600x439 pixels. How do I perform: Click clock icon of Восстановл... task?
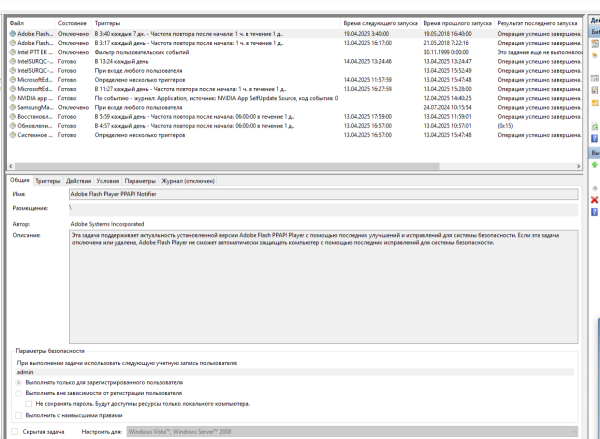point(13,116)
